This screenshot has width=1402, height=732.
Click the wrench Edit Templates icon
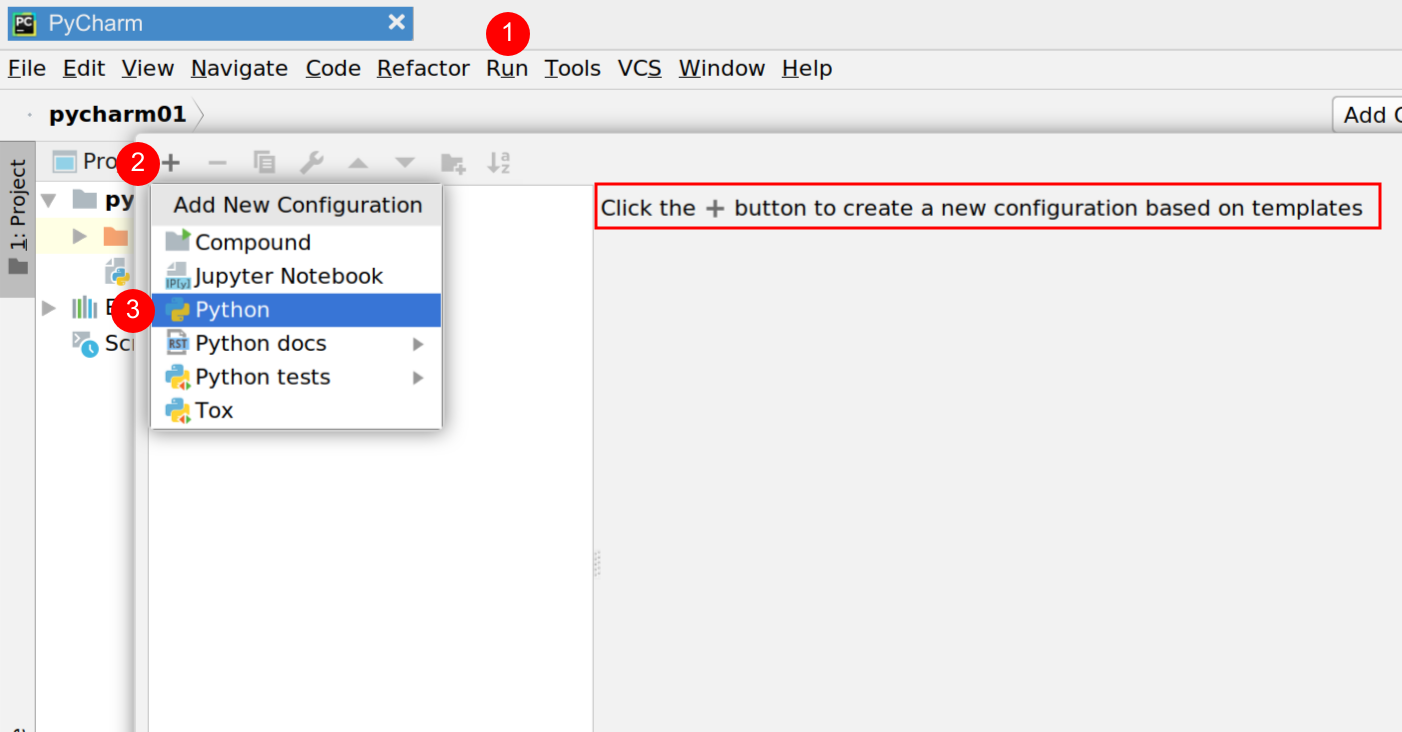311,162
